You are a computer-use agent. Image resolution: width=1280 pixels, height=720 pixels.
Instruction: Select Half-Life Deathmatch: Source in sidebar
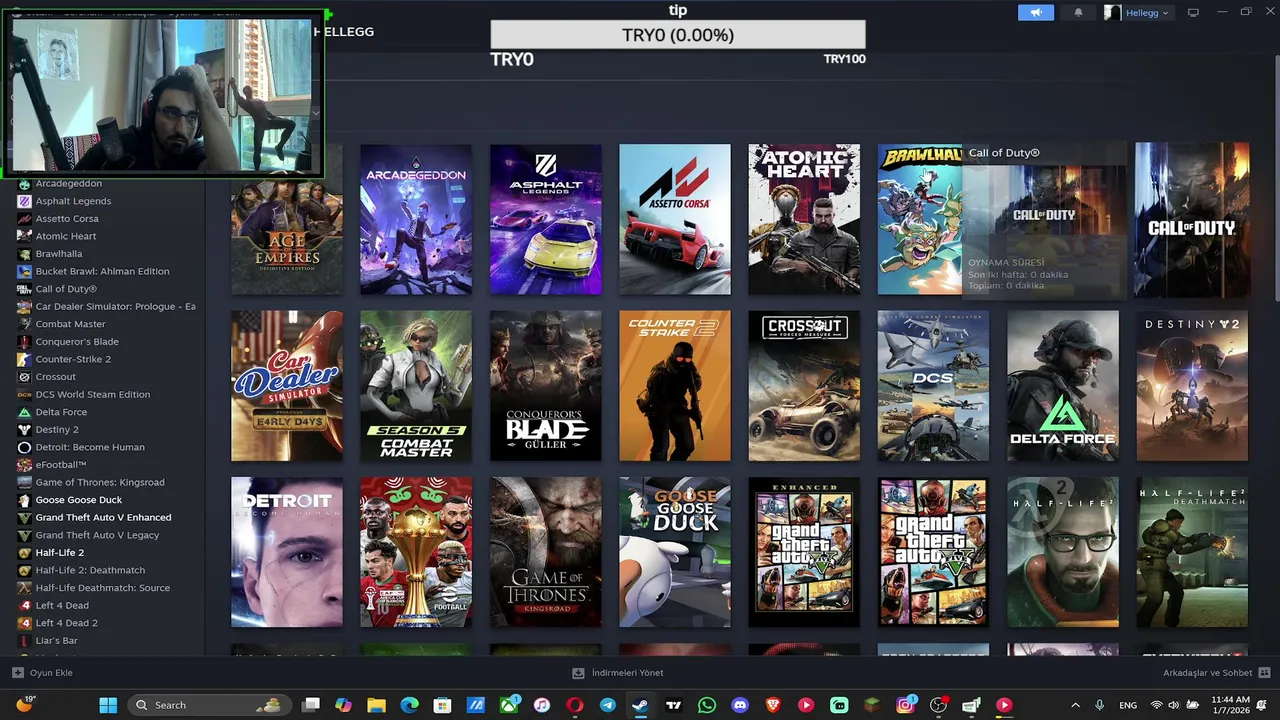[x=103, y=588]
